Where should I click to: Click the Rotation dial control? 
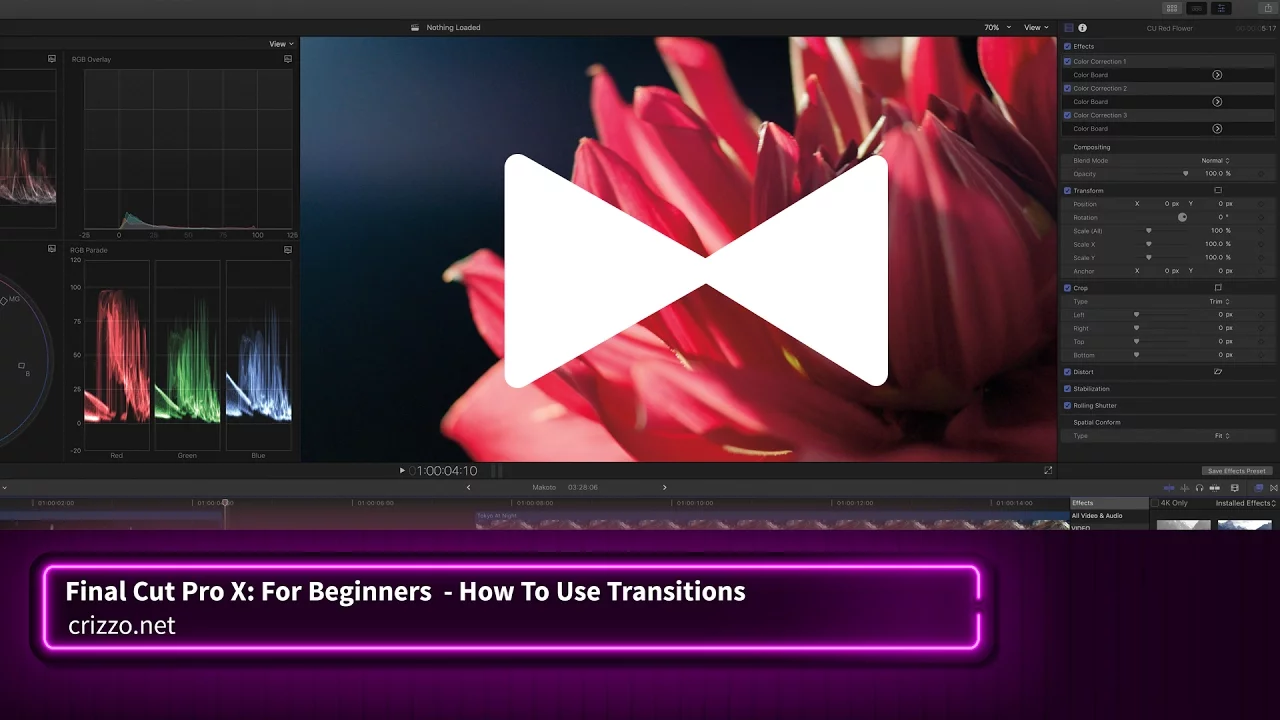1183,217
